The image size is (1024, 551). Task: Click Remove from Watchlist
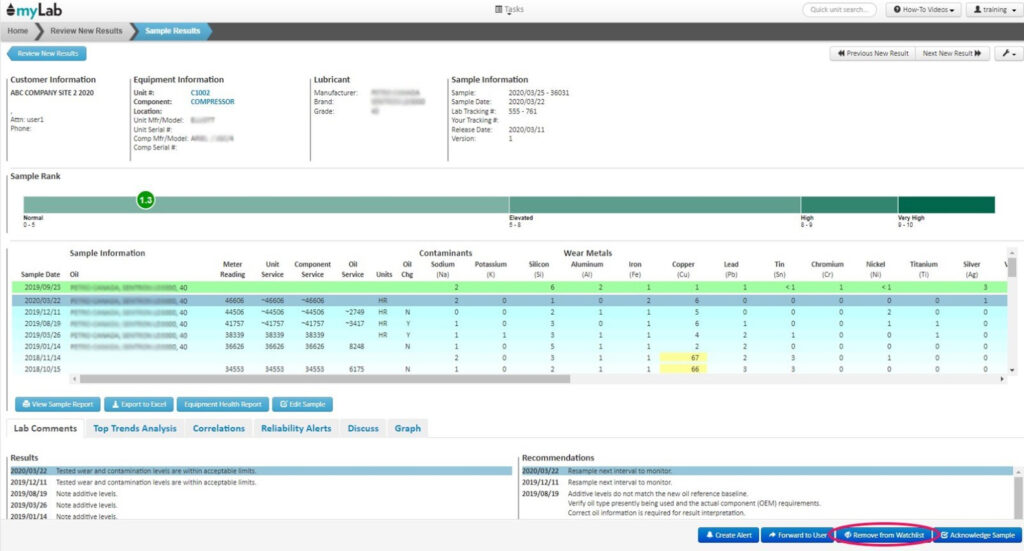click(x=884, y=535)
